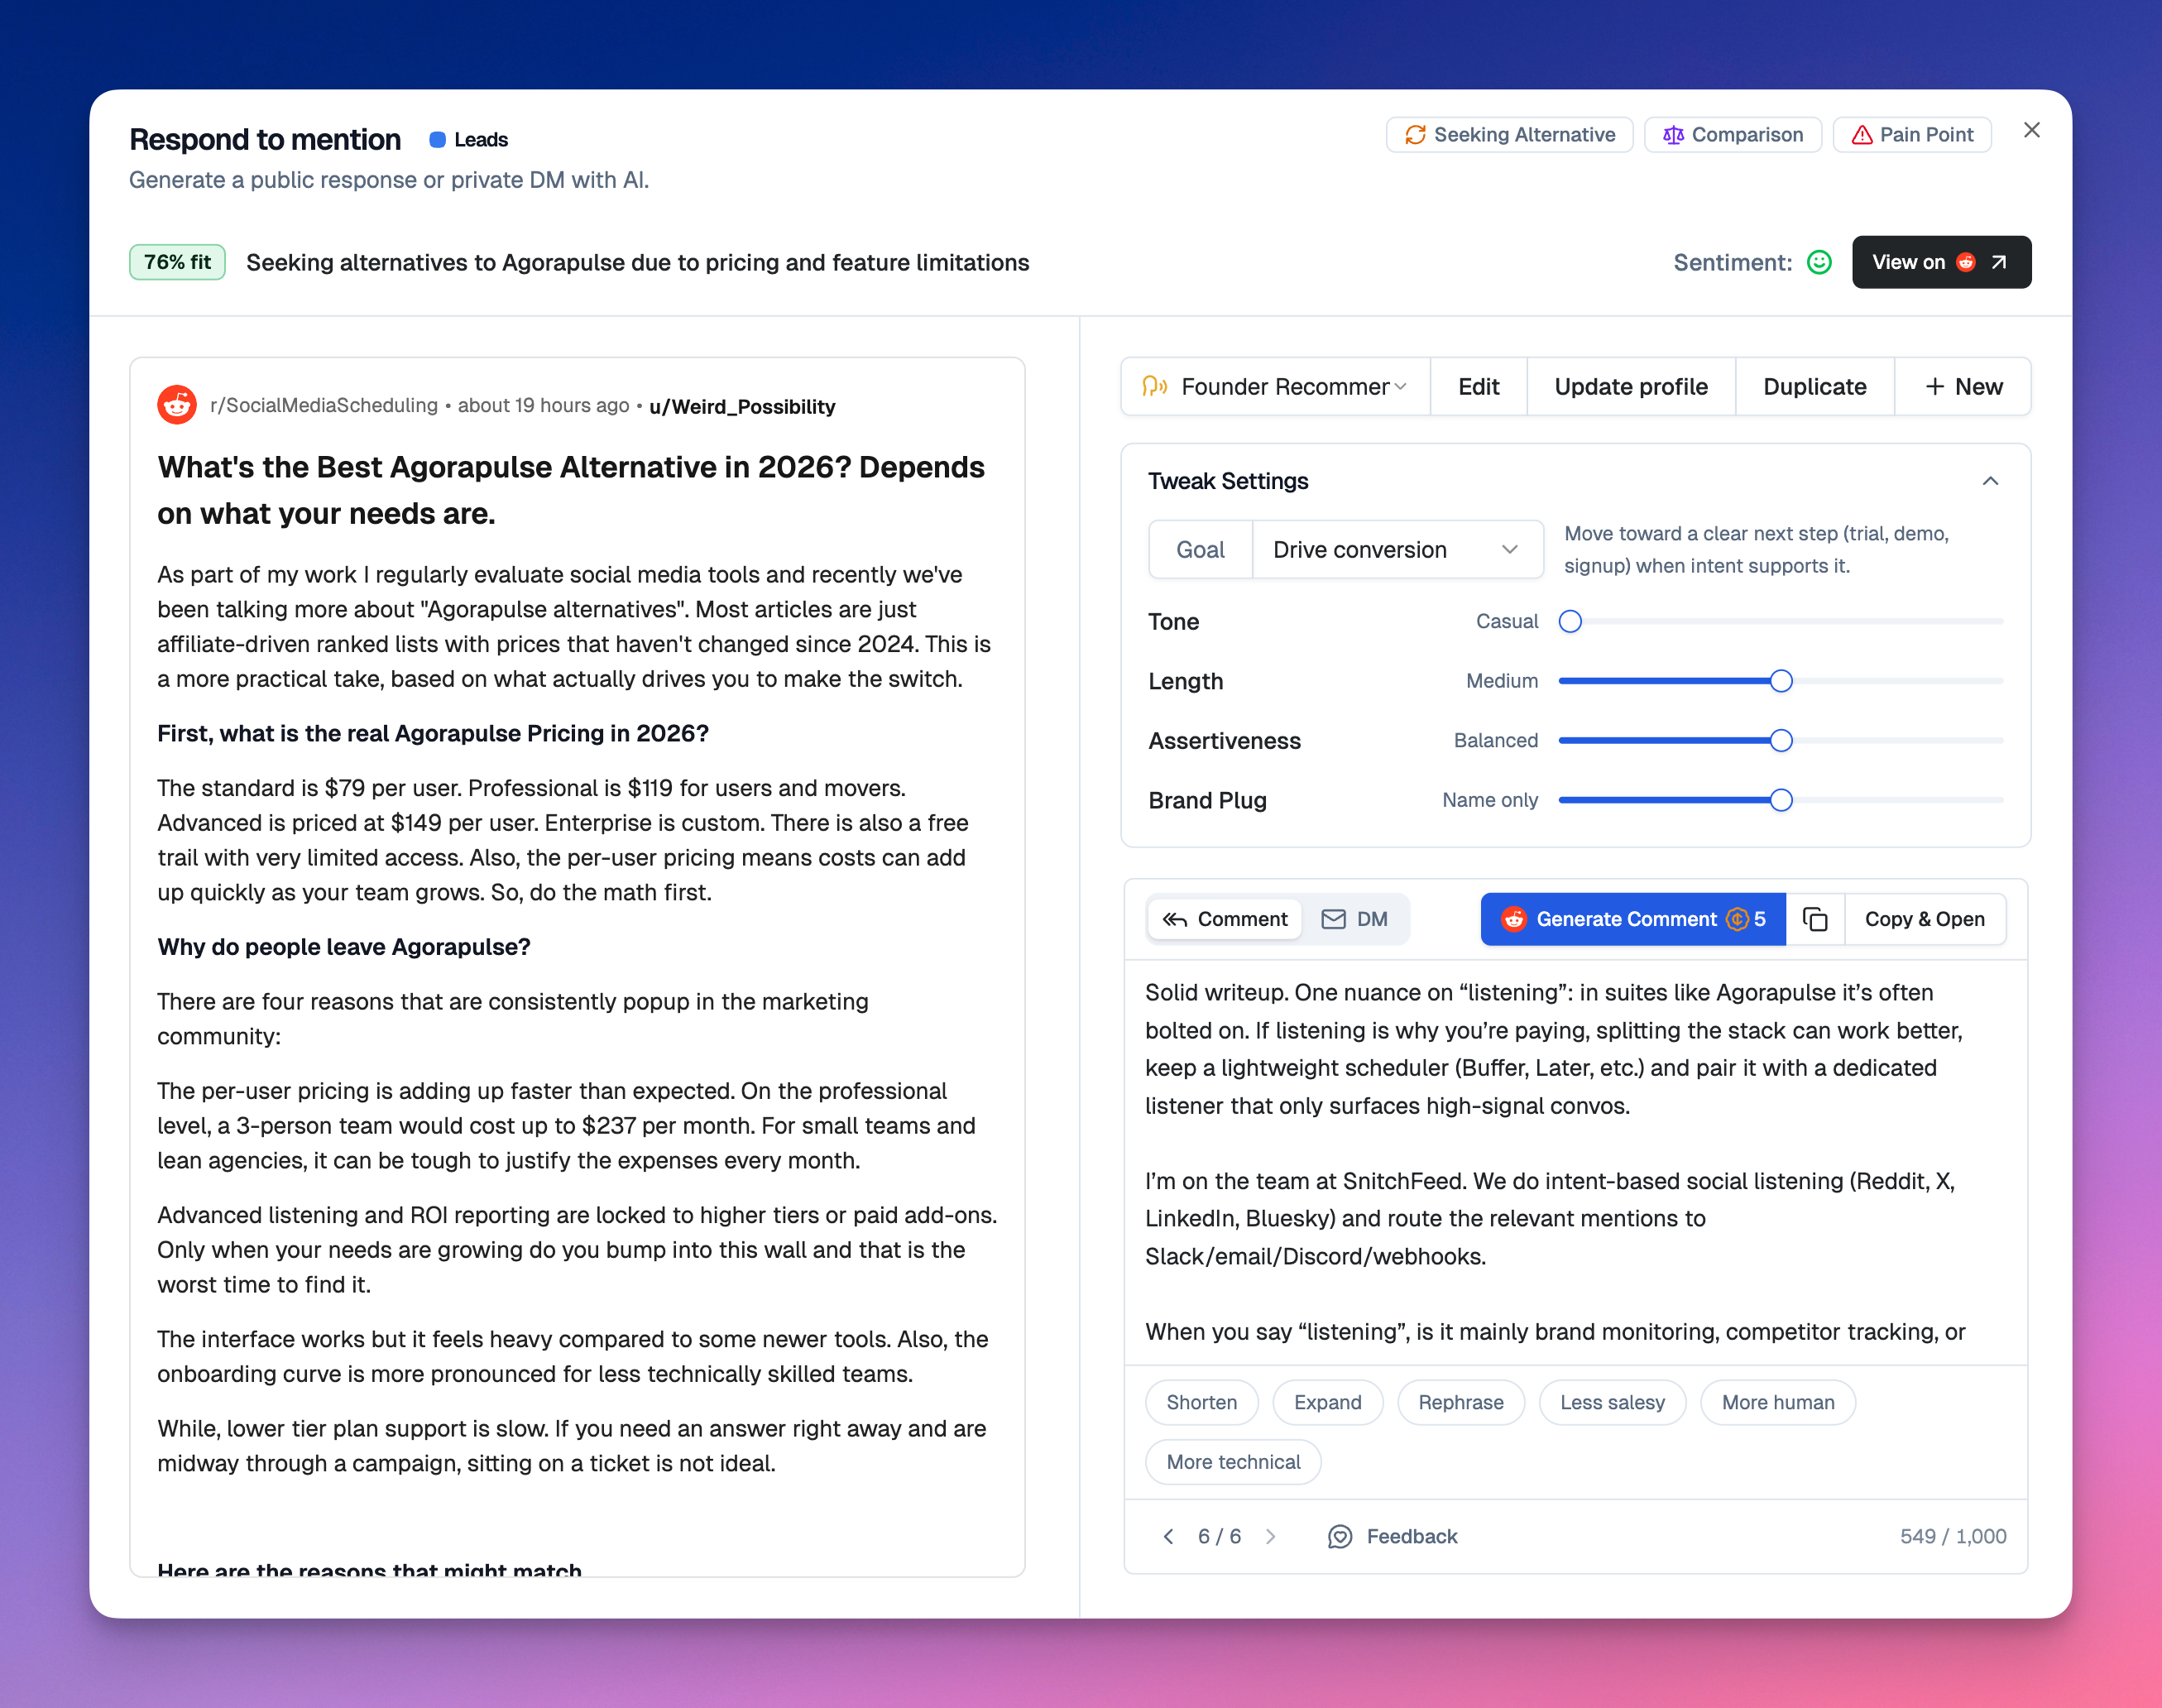2162x1708 pixels.
Task: Click the Less salesy chip
Action: (1612, 1402)
